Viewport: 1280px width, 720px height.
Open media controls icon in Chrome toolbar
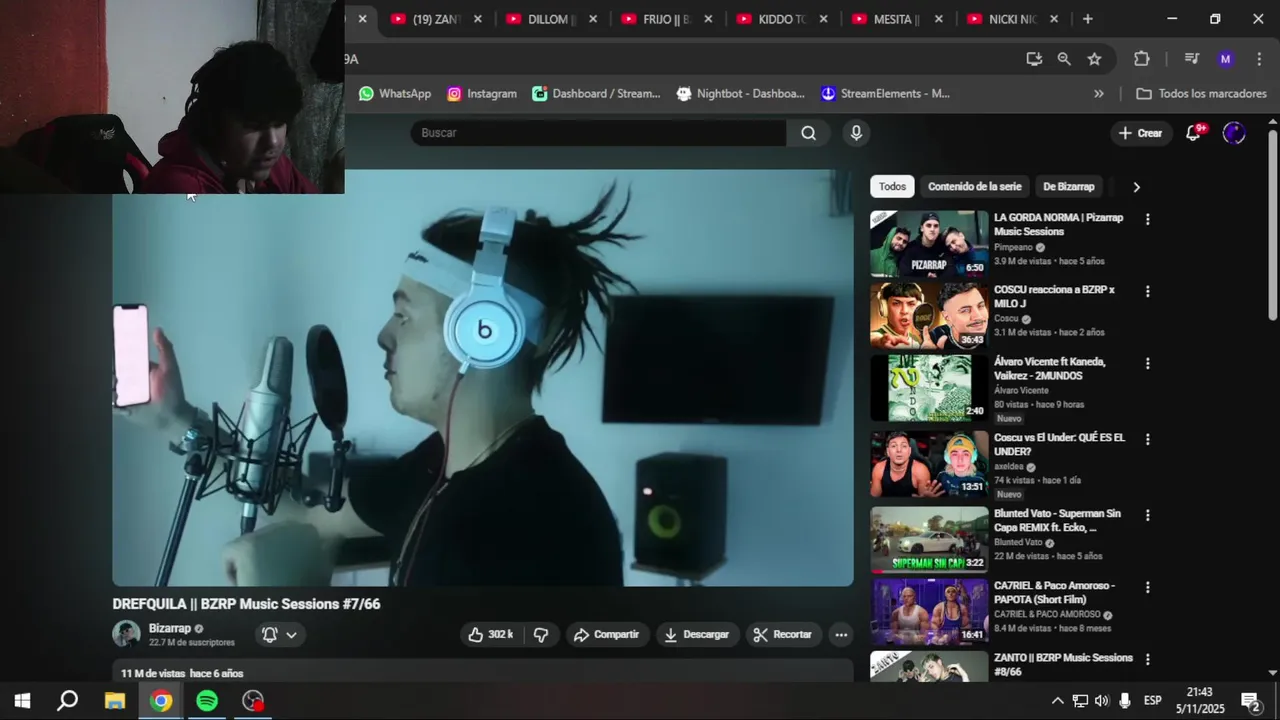coord(1191,59)
